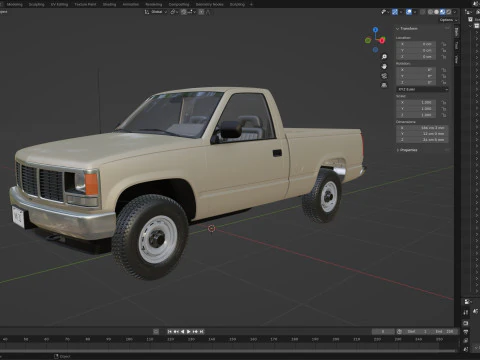This screenshot has height=360, width=480.
Task: Play the animation forward
Action: (189, 331)
